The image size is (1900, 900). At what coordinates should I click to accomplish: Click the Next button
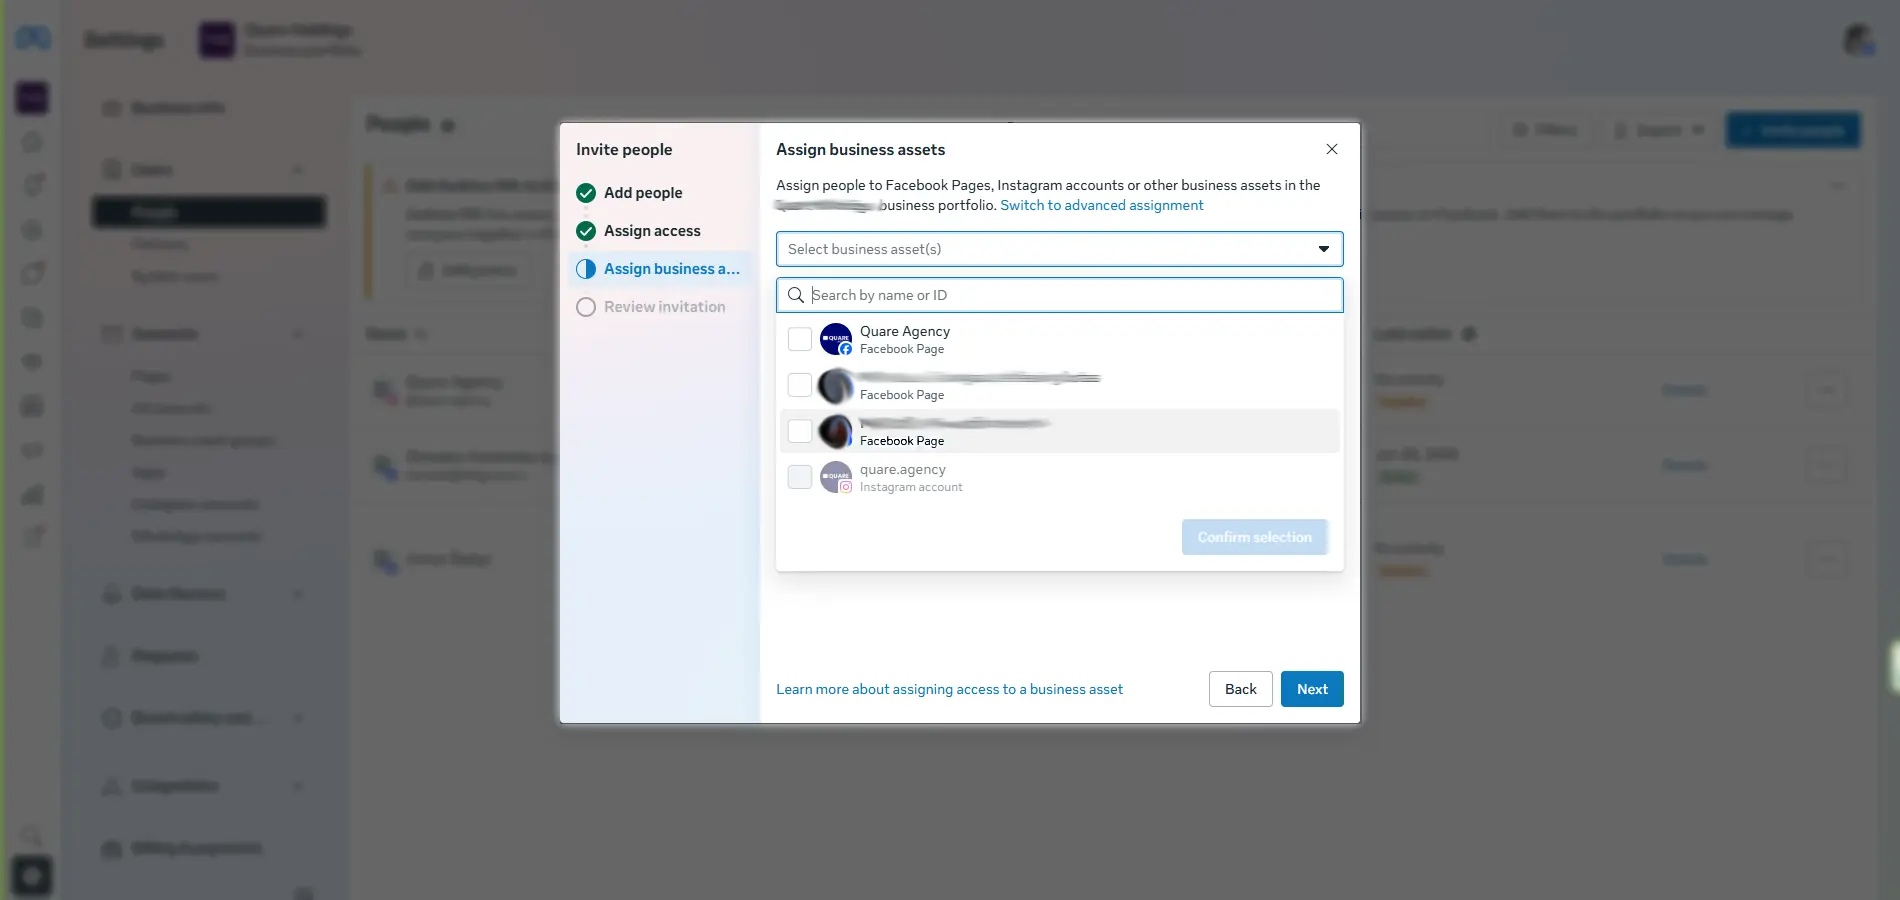click(x=1312, y=689)
